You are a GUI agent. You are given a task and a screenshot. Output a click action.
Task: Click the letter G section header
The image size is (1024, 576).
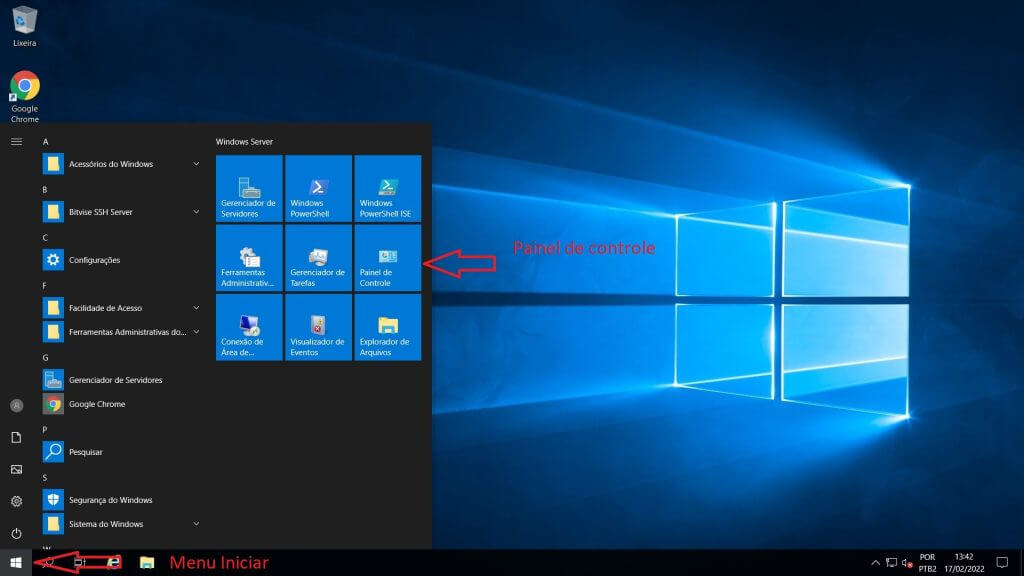click(x=45, y=358)
